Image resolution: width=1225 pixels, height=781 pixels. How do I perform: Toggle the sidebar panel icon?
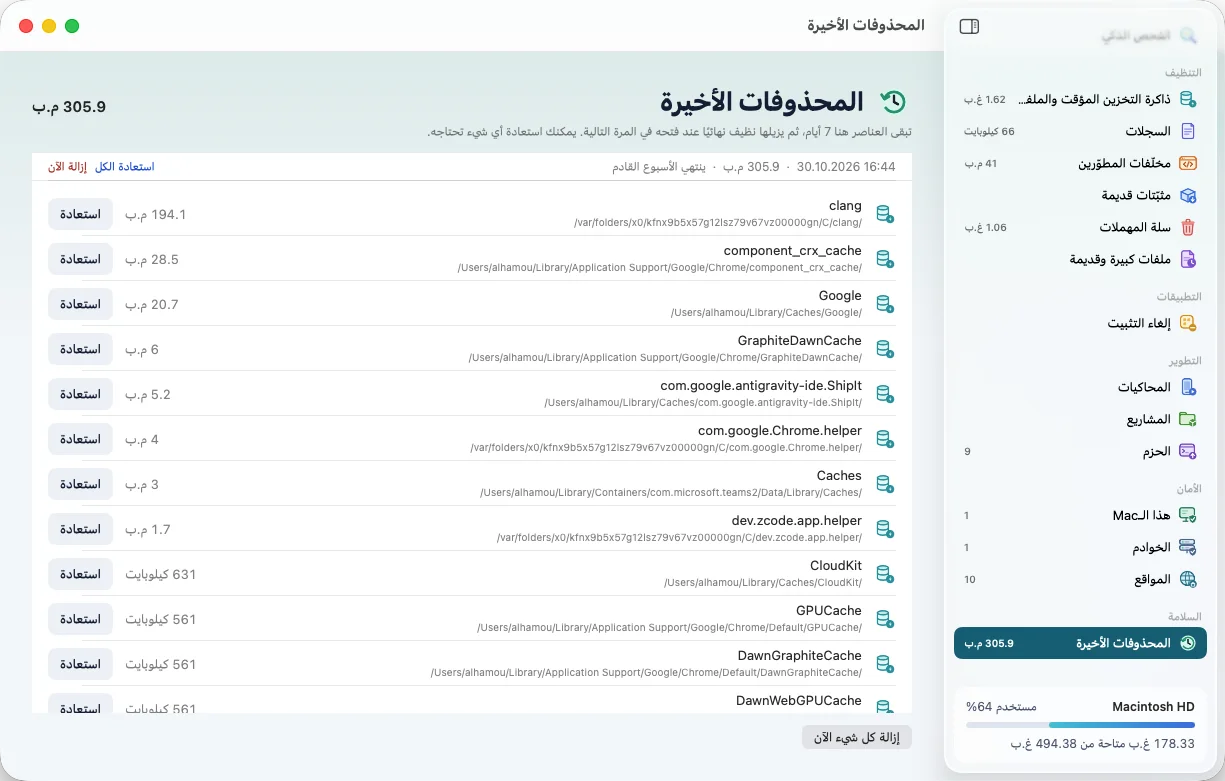(x=969, y=27)
